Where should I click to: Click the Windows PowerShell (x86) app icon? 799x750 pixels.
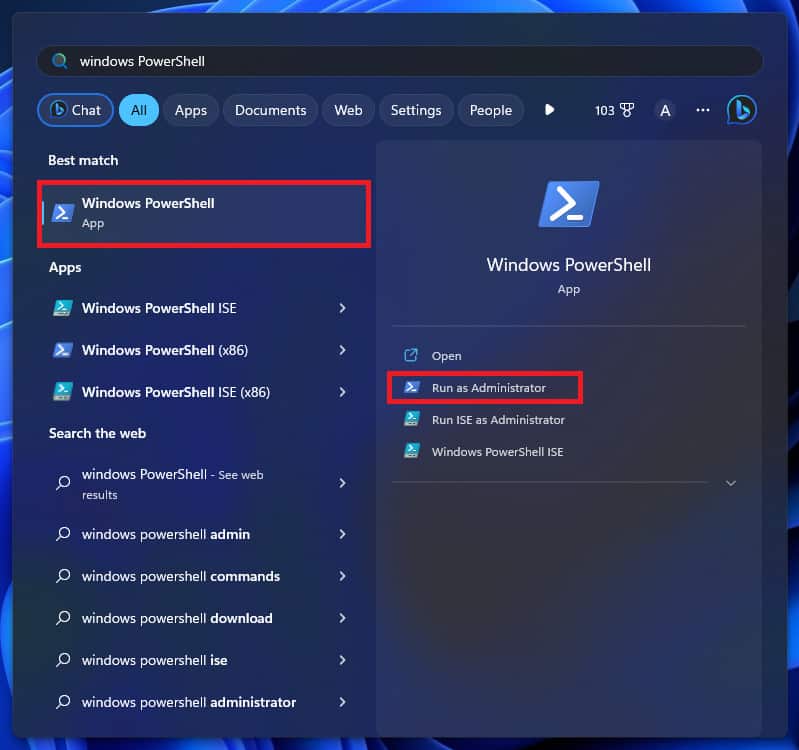[x=63, y=350]
